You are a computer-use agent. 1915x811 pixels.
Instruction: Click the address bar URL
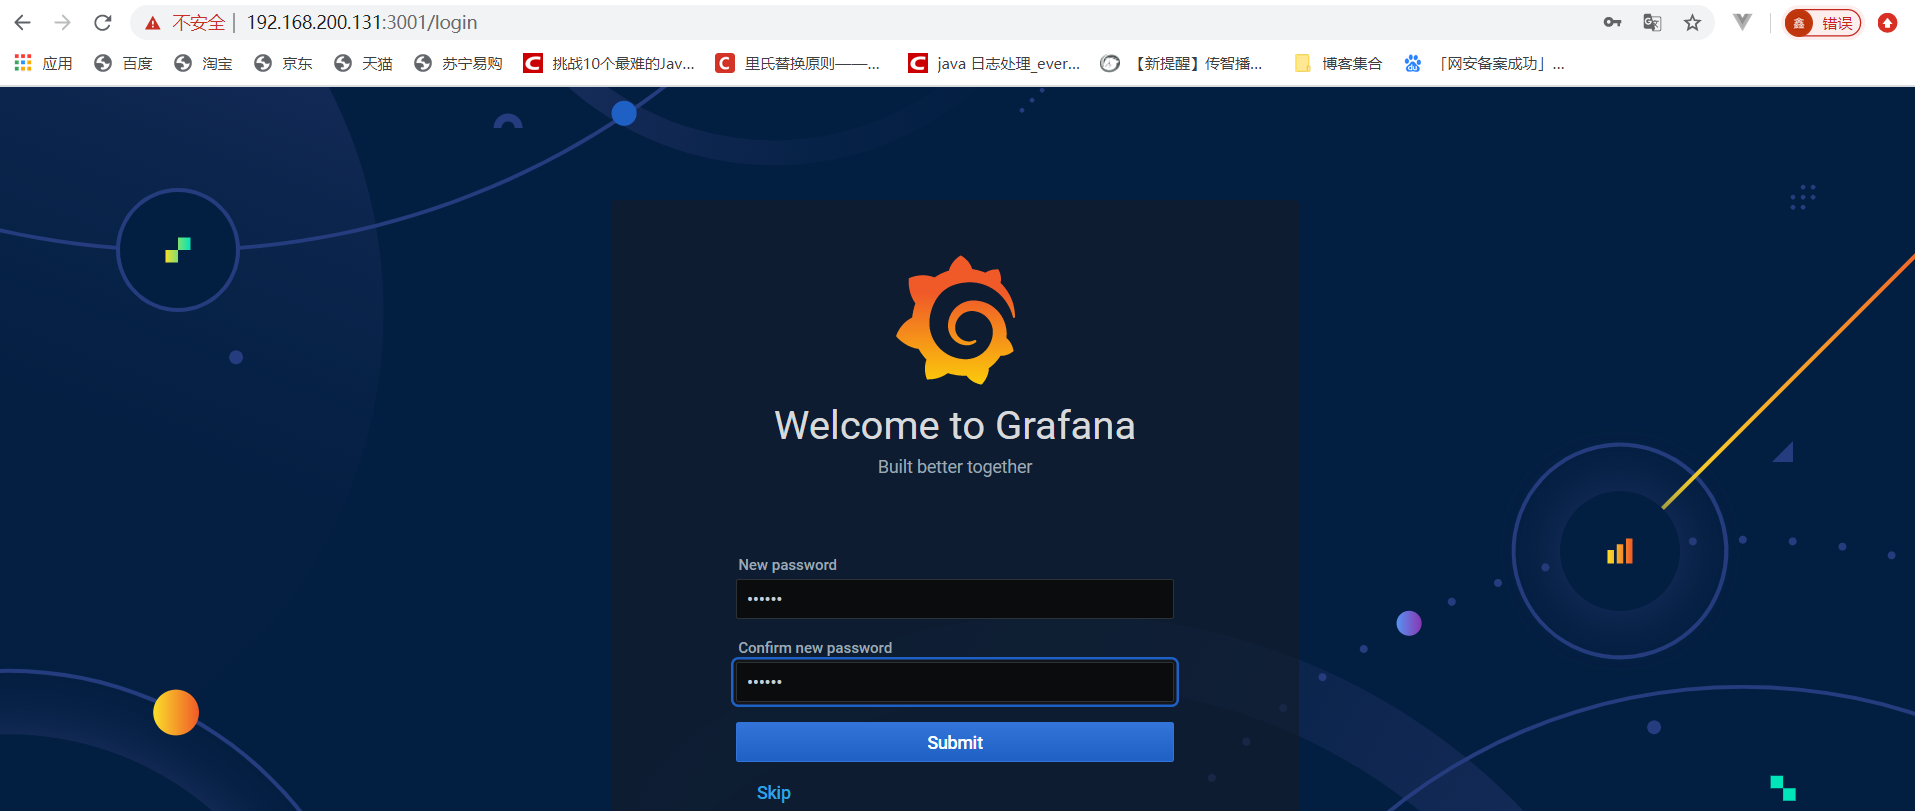click(x=362, y=22)
